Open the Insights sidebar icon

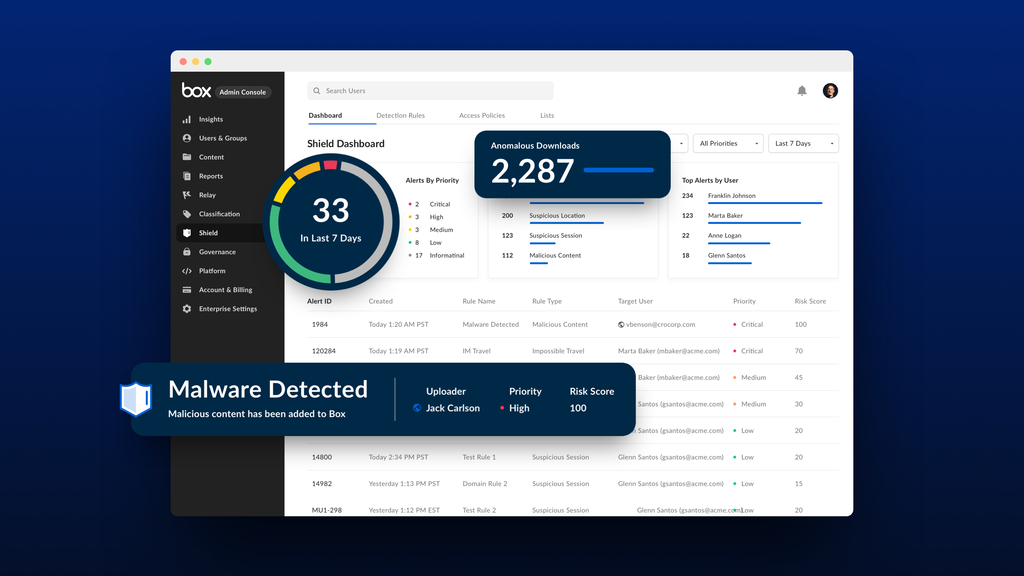point(187,120)
